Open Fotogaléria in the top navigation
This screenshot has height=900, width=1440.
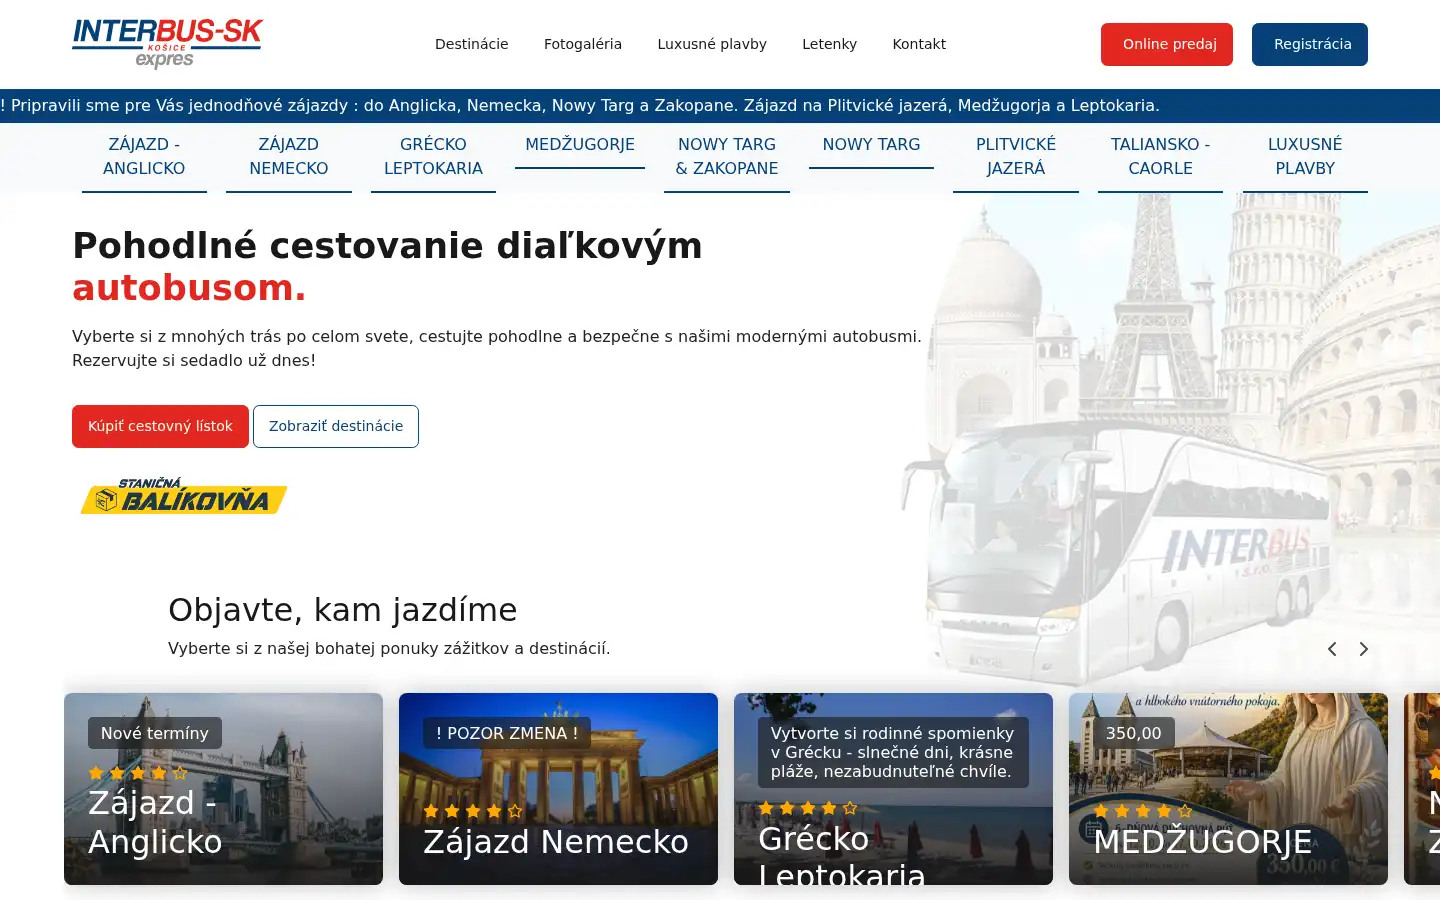pyautogui.click(x=583, y=44)
